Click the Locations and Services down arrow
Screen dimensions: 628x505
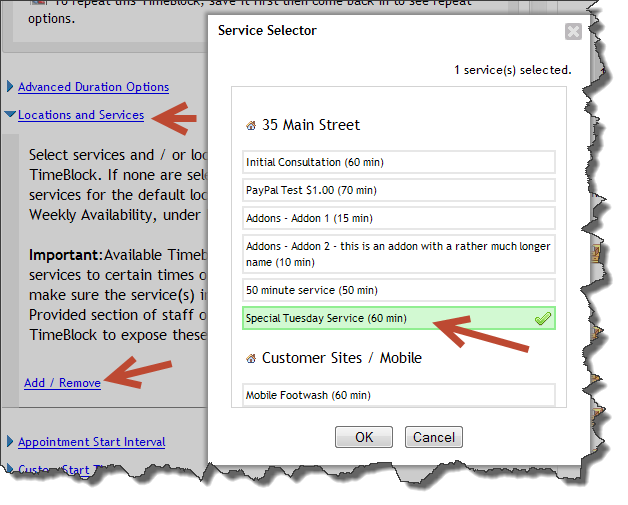pyautogui.click(x=10, y=115)
